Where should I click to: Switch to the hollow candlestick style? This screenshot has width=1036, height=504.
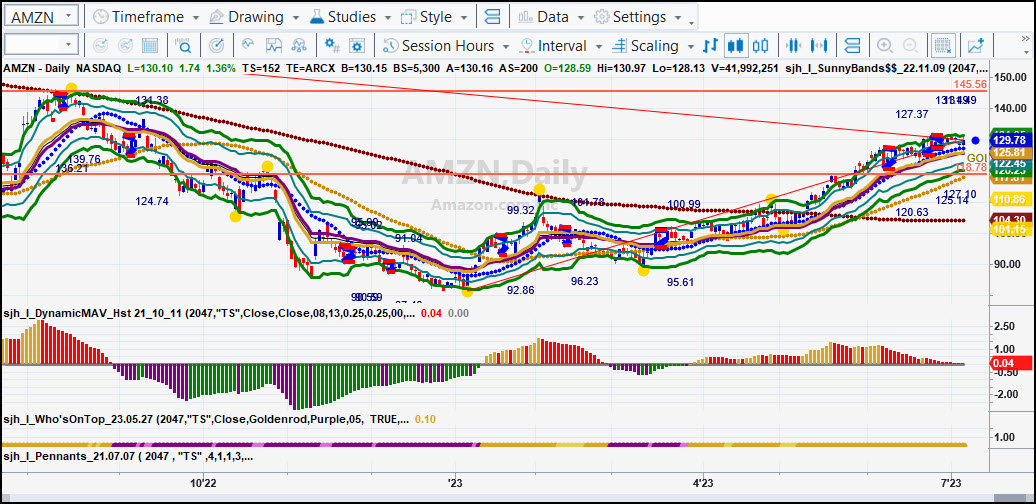click(x=760, y=46)
